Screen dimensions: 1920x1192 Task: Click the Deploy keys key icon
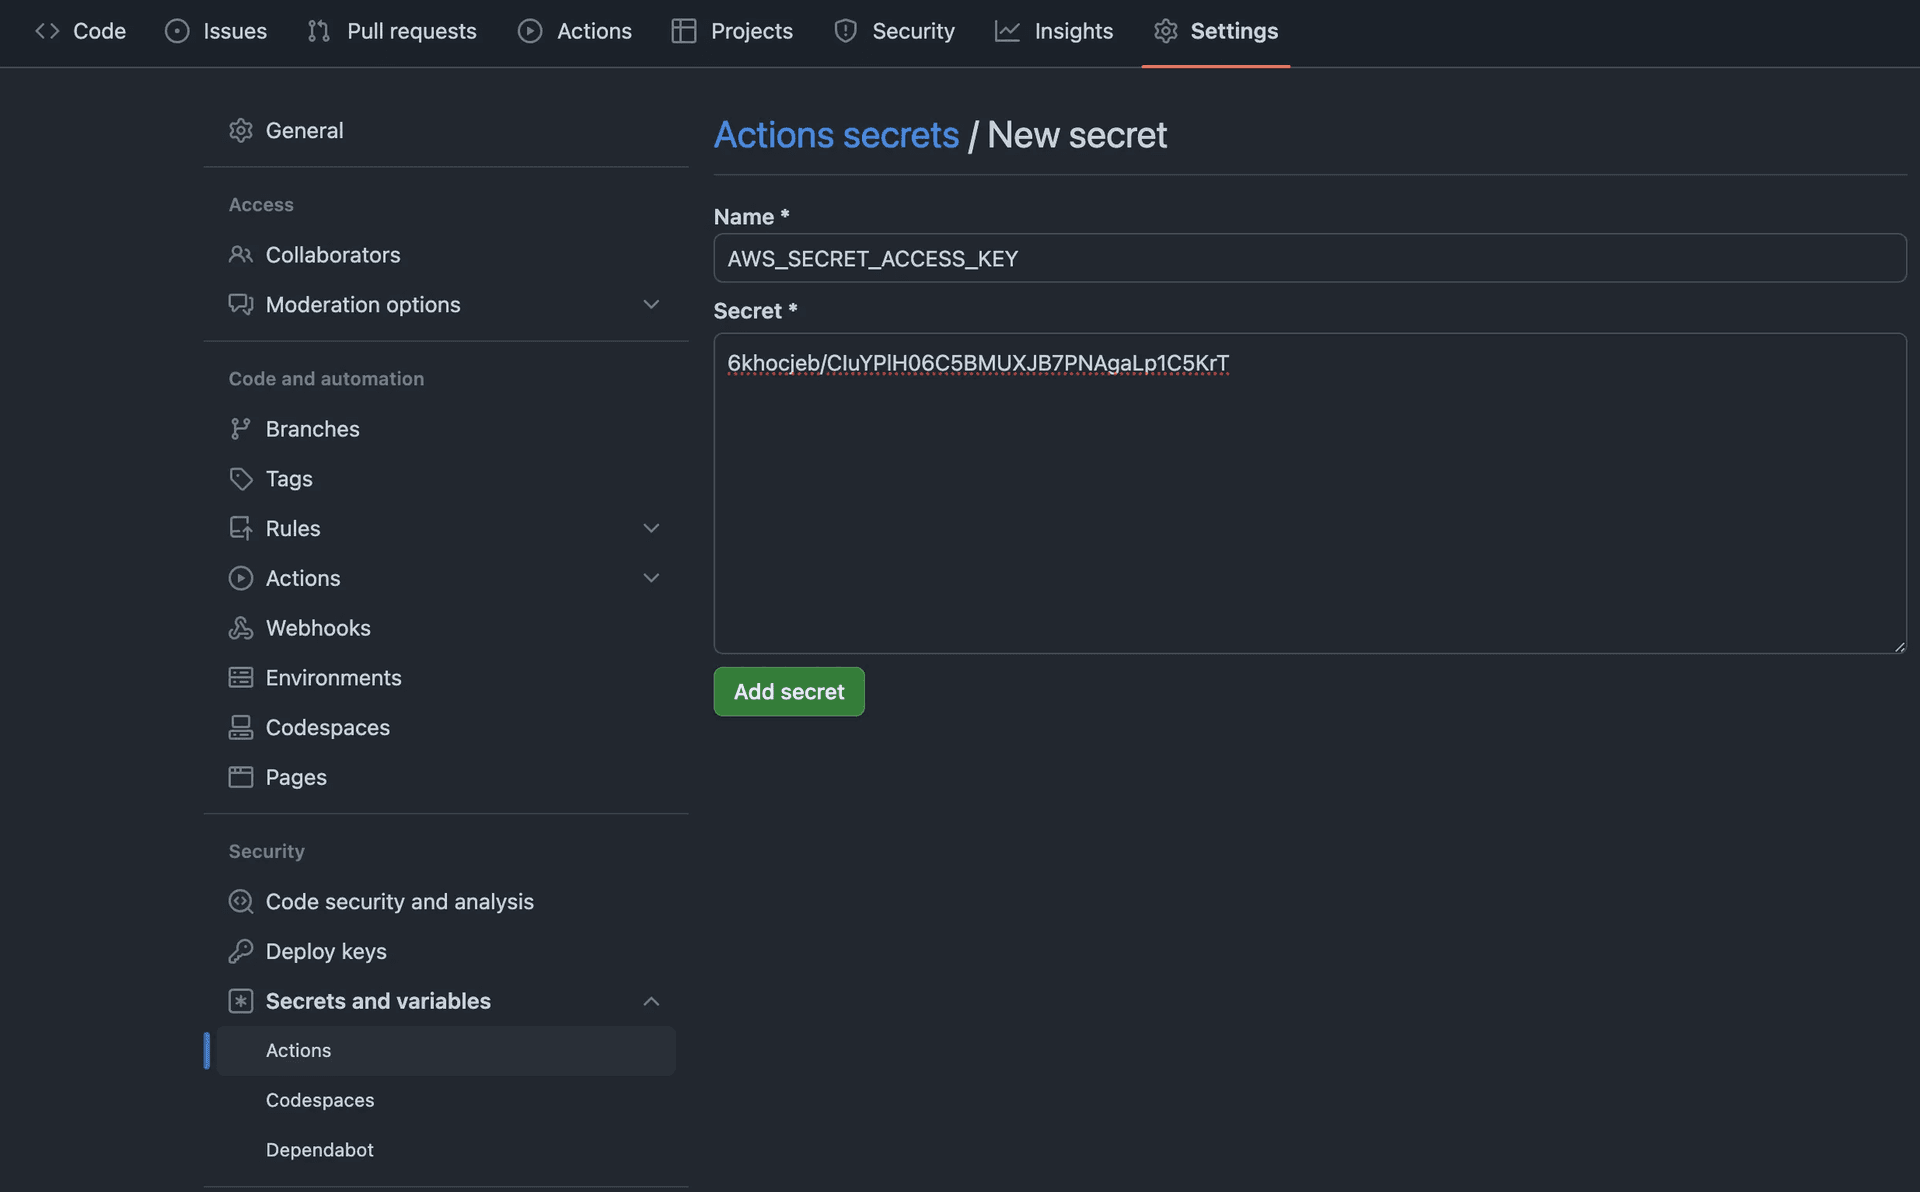[240, 951]
